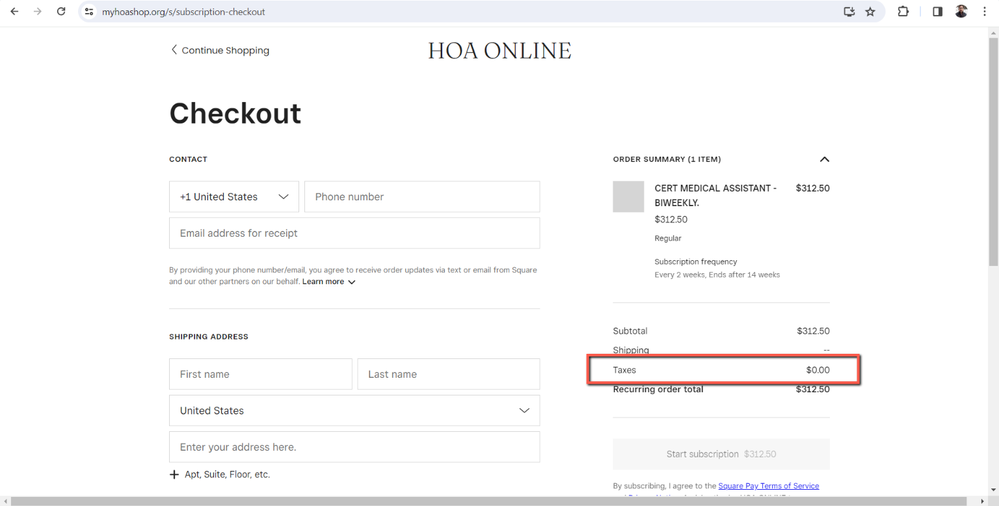Click the user profile avatar
999x506 pixels.
[961, 12]
